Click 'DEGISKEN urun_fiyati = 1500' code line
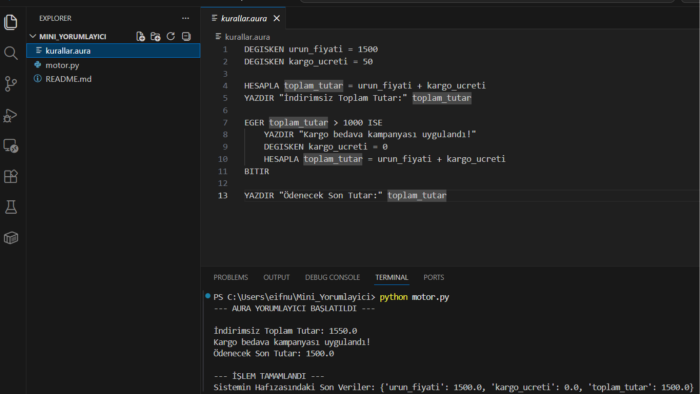This screenshot has width=700, height=394. pos(311,49)
